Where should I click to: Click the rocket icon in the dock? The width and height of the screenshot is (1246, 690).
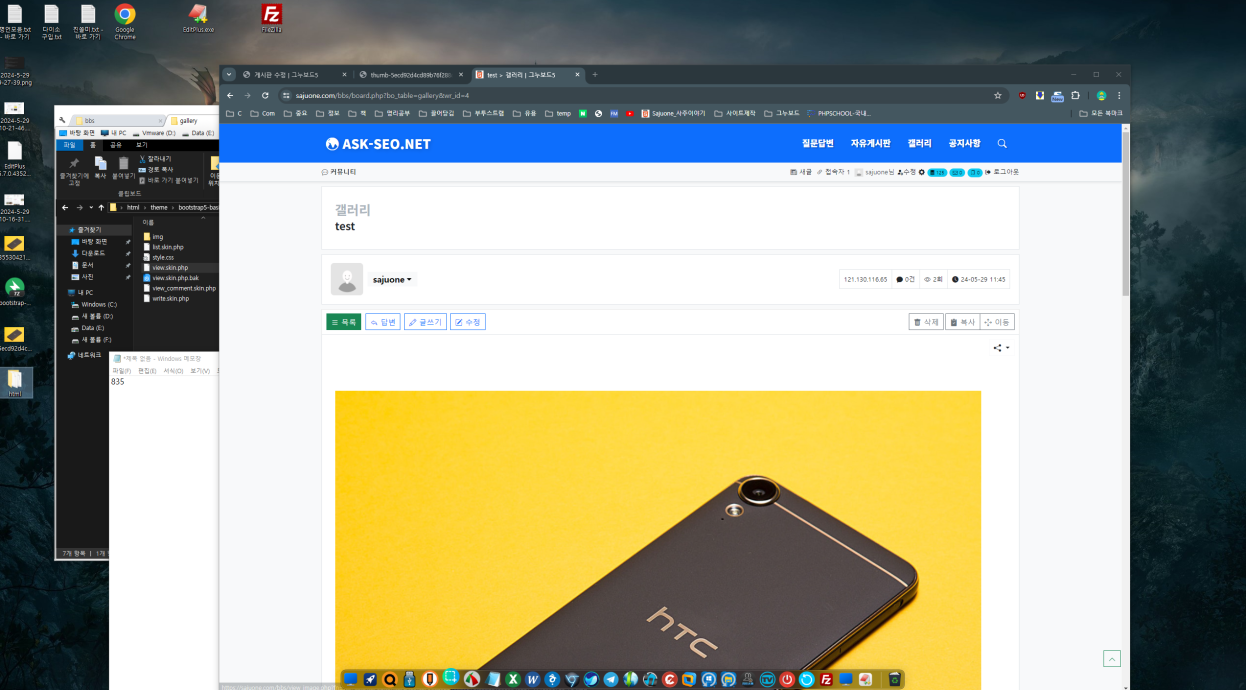[x=370, y=679]
